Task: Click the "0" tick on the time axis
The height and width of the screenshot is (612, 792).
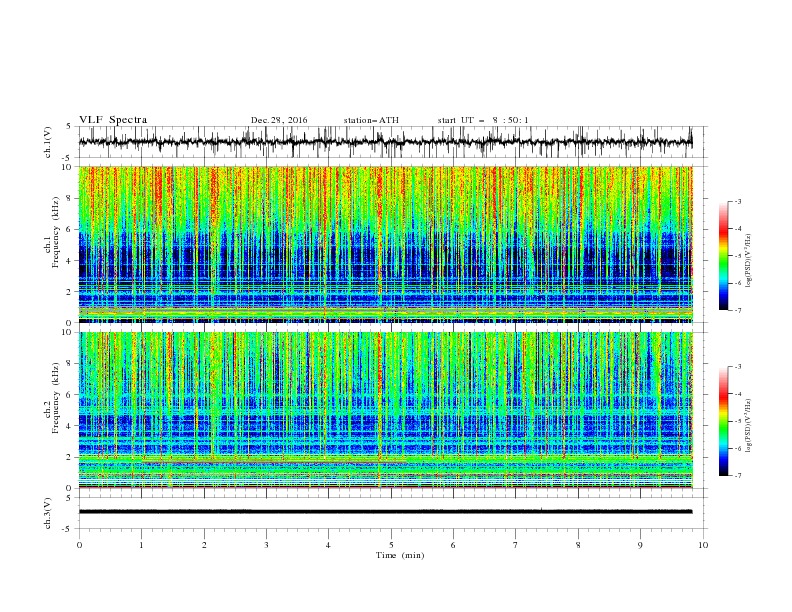Action: click(x=79, y=545)
